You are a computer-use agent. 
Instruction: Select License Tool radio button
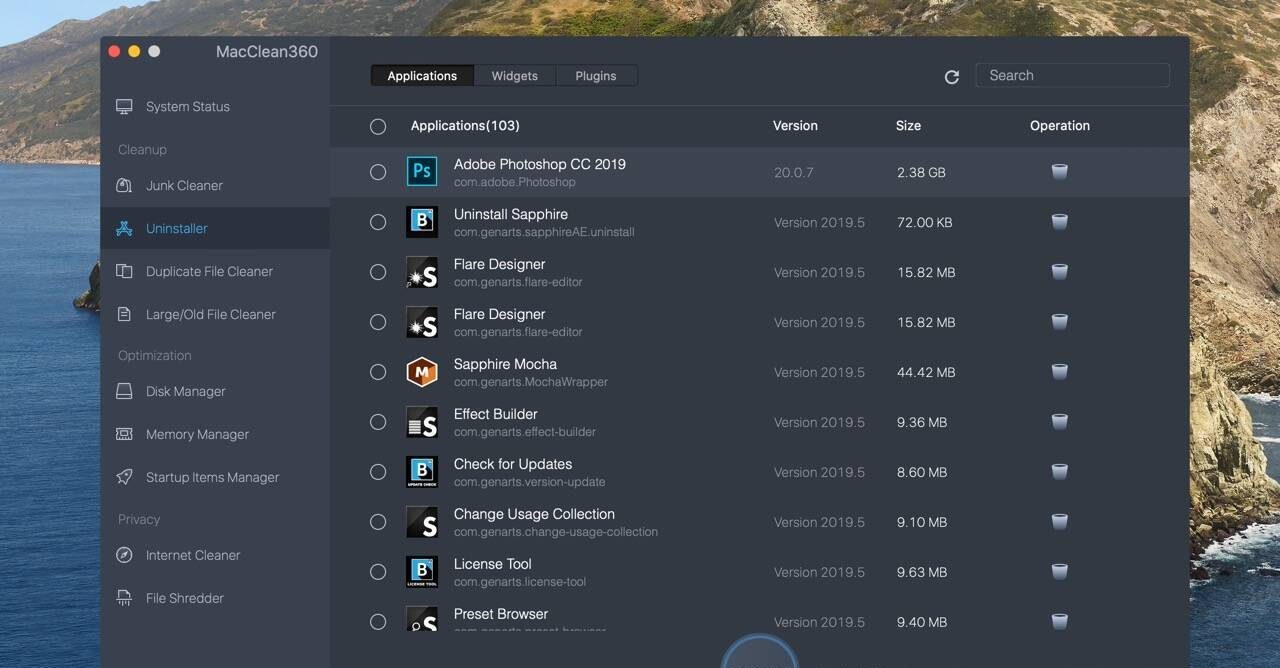pyautogui.click(x=378, y=572)
